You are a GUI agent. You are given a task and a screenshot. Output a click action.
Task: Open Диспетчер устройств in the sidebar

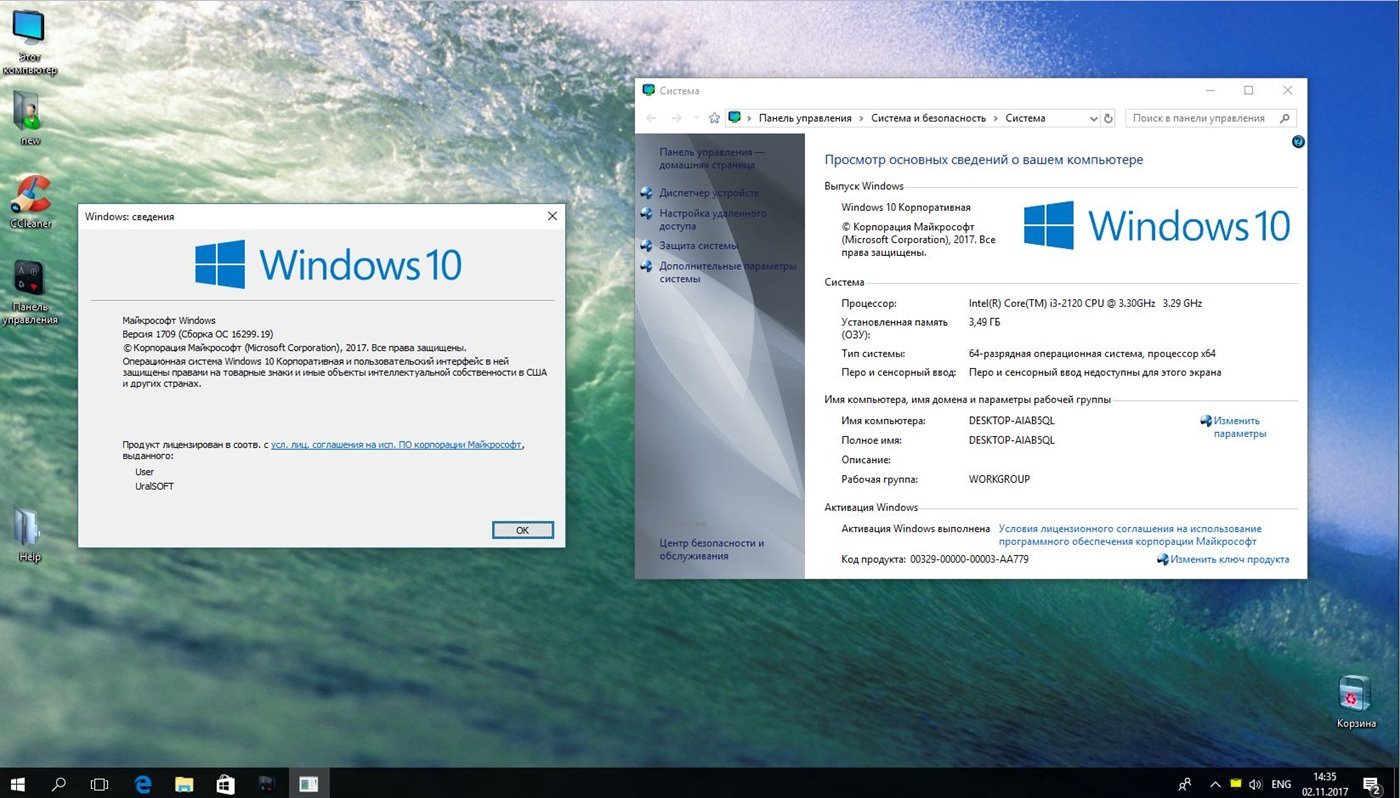pos(709,193)
